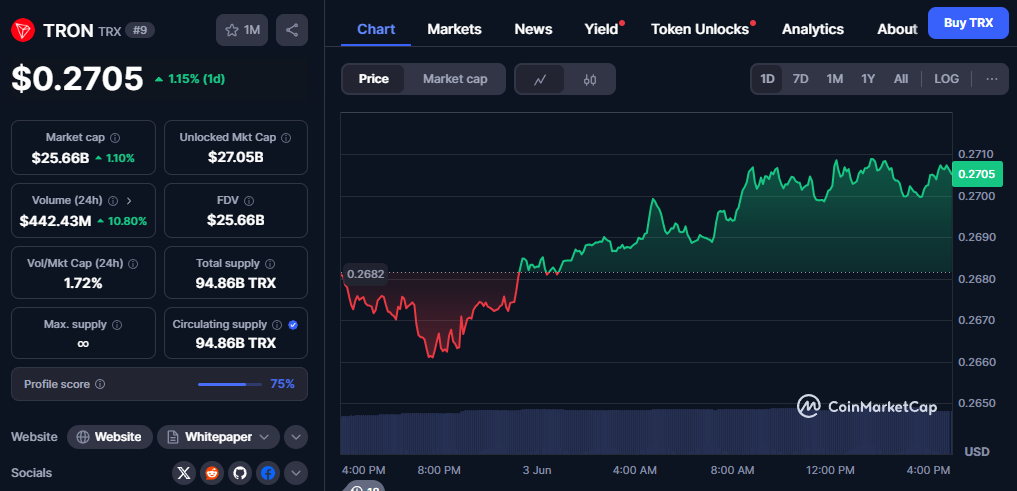Open the Token Unlocks tab

tap(700, 29)
